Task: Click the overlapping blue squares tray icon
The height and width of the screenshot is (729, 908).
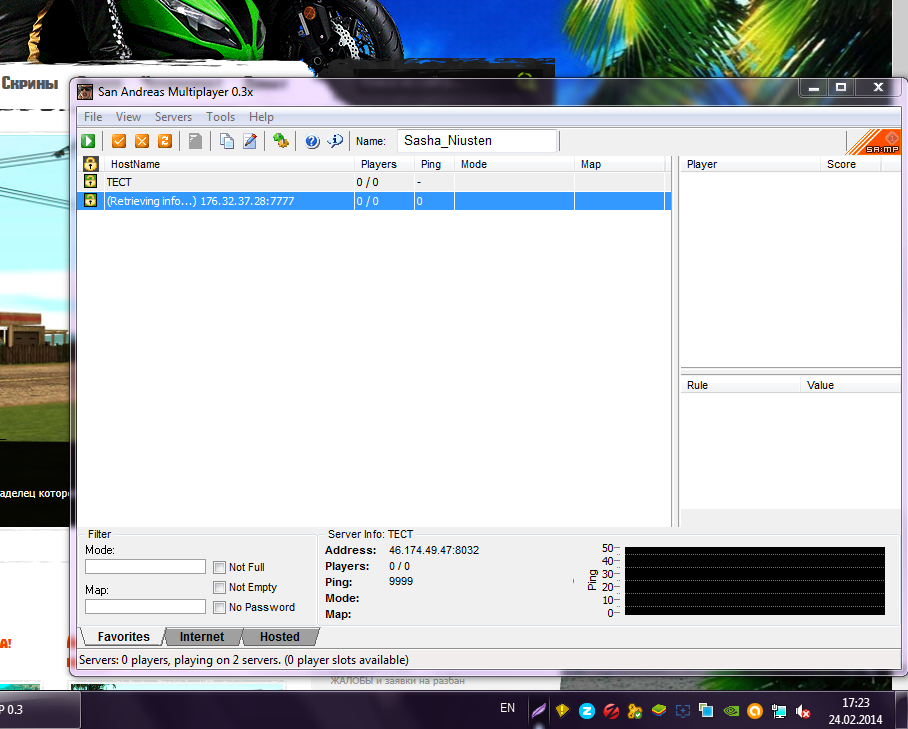Action: click(x=706, y=710)
